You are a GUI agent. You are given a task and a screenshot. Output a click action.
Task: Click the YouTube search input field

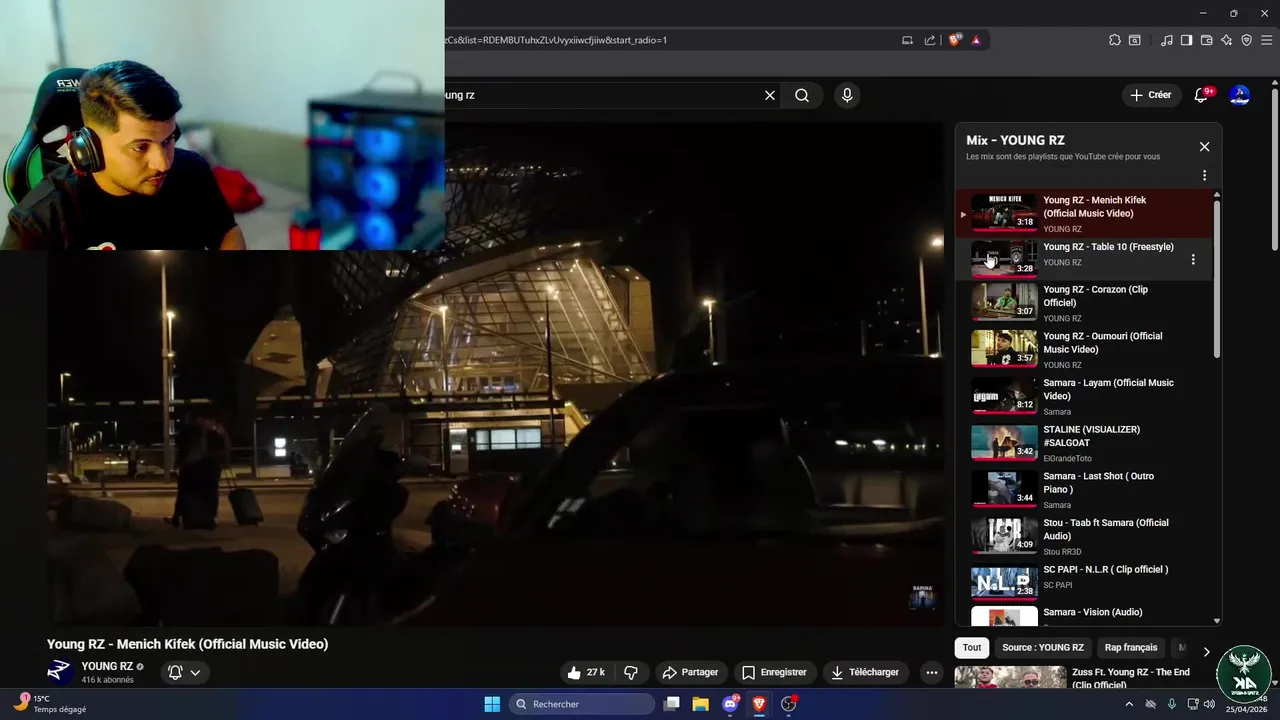[600, 95]
